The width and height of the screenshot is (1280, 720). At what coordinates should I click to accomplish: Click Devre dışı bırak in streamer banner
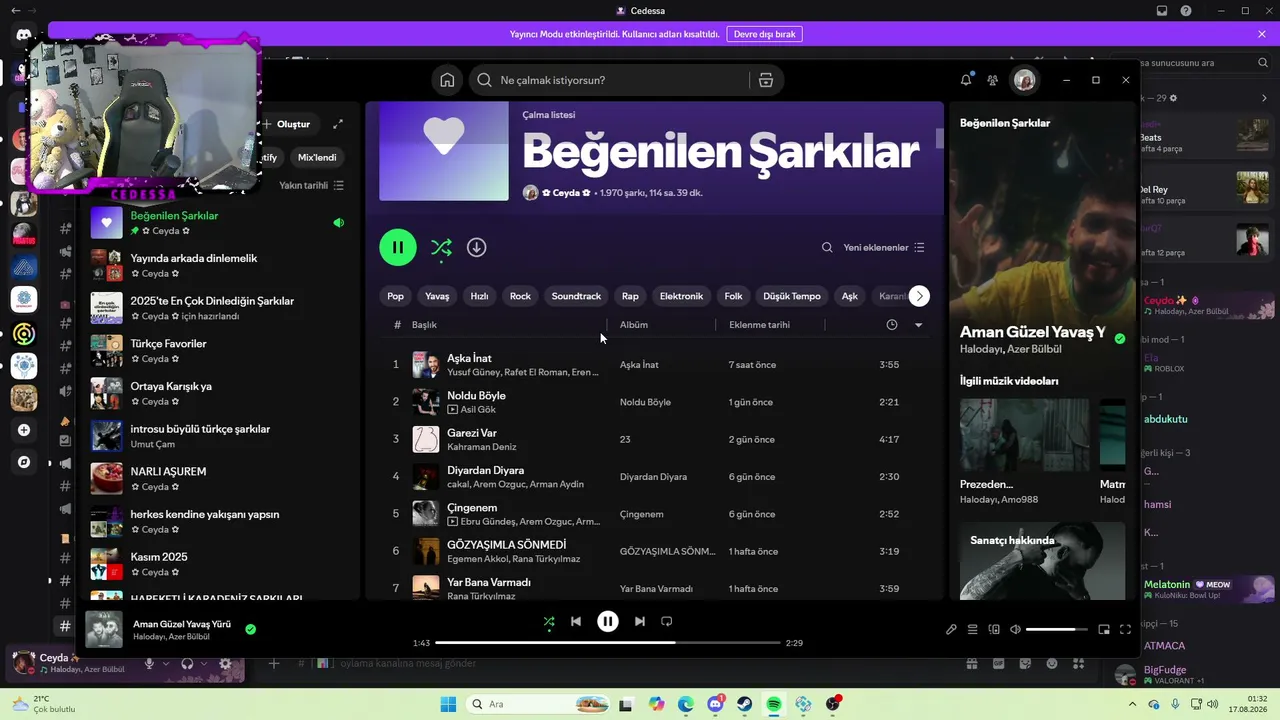(x=765, y=34)
